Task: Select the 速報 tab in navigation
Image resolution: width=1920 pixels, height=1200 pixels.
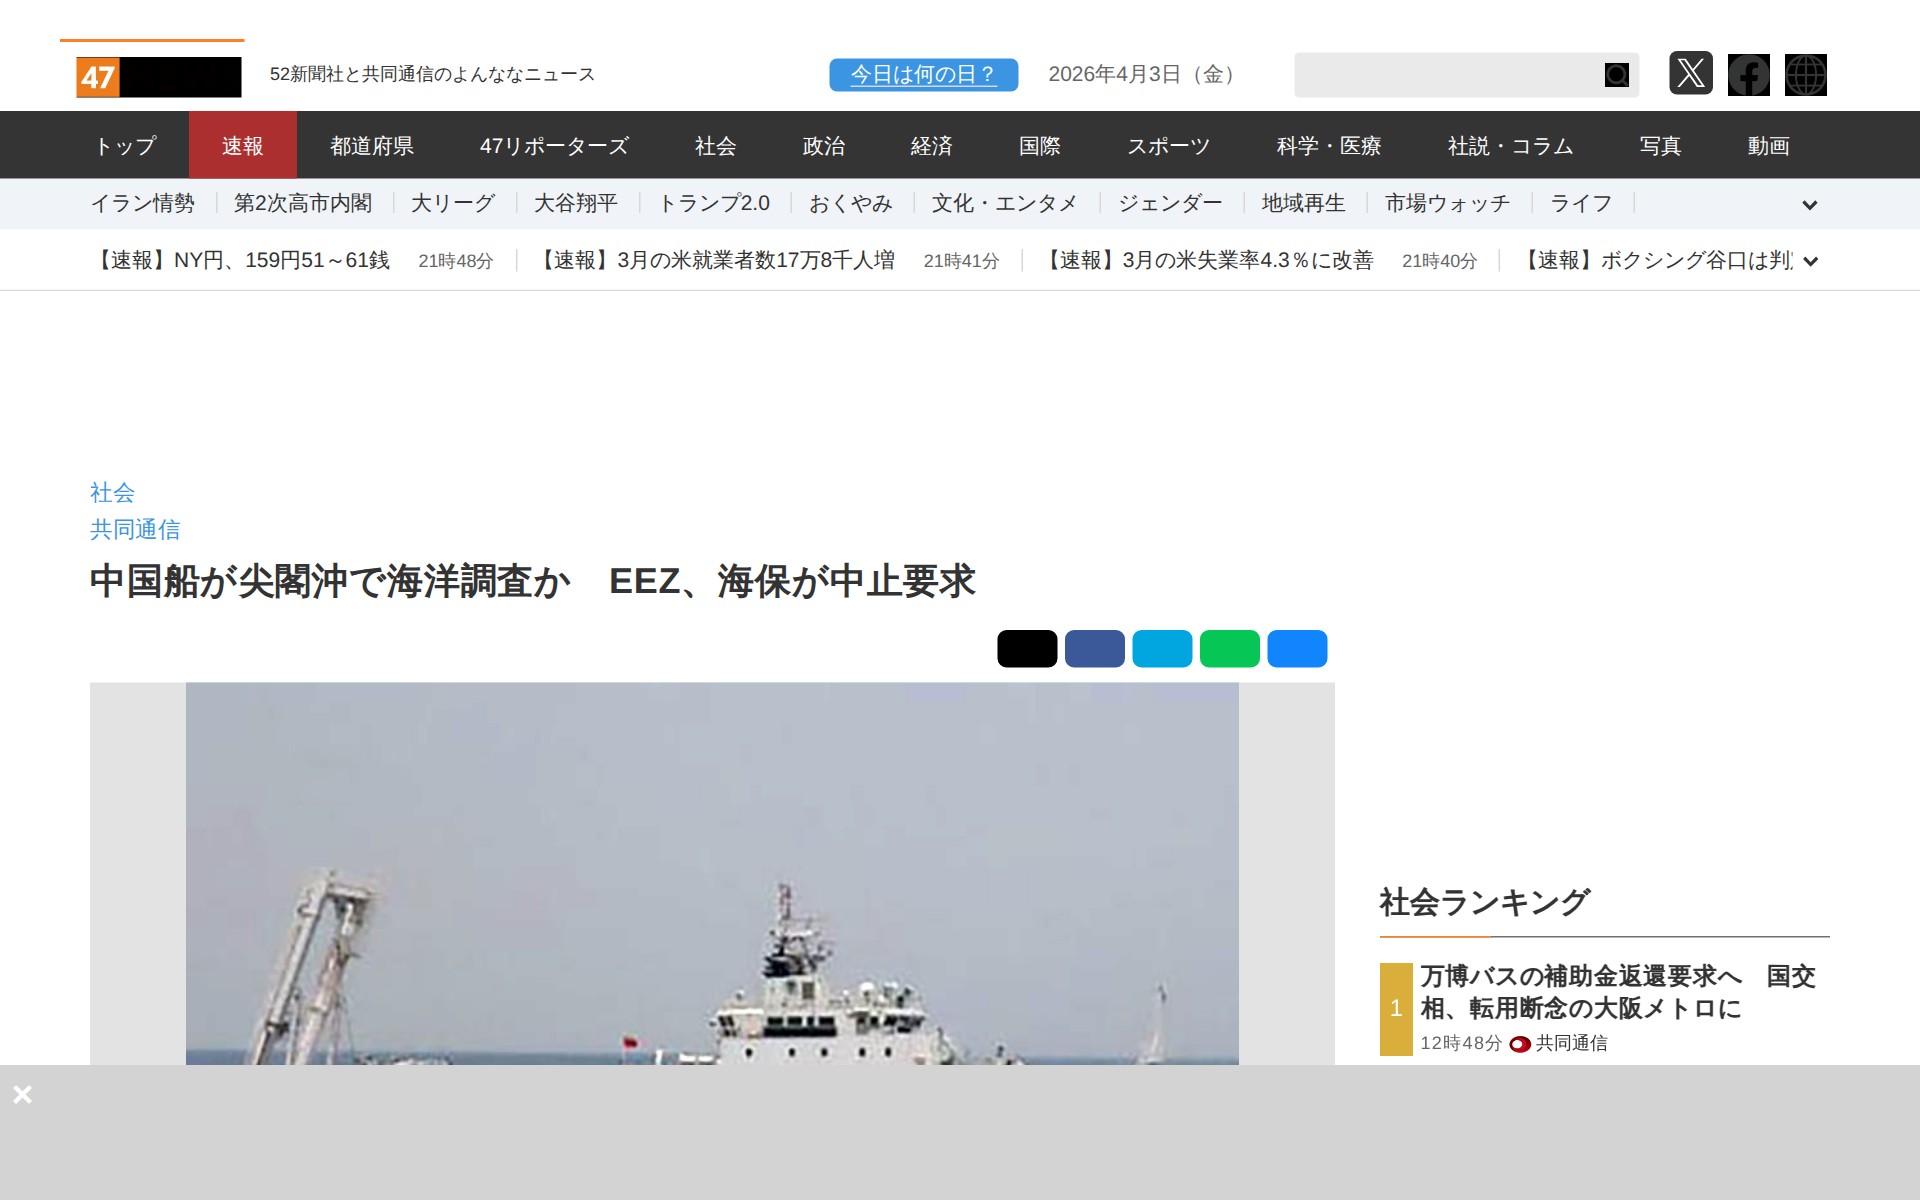Action: tap(242, 146)
